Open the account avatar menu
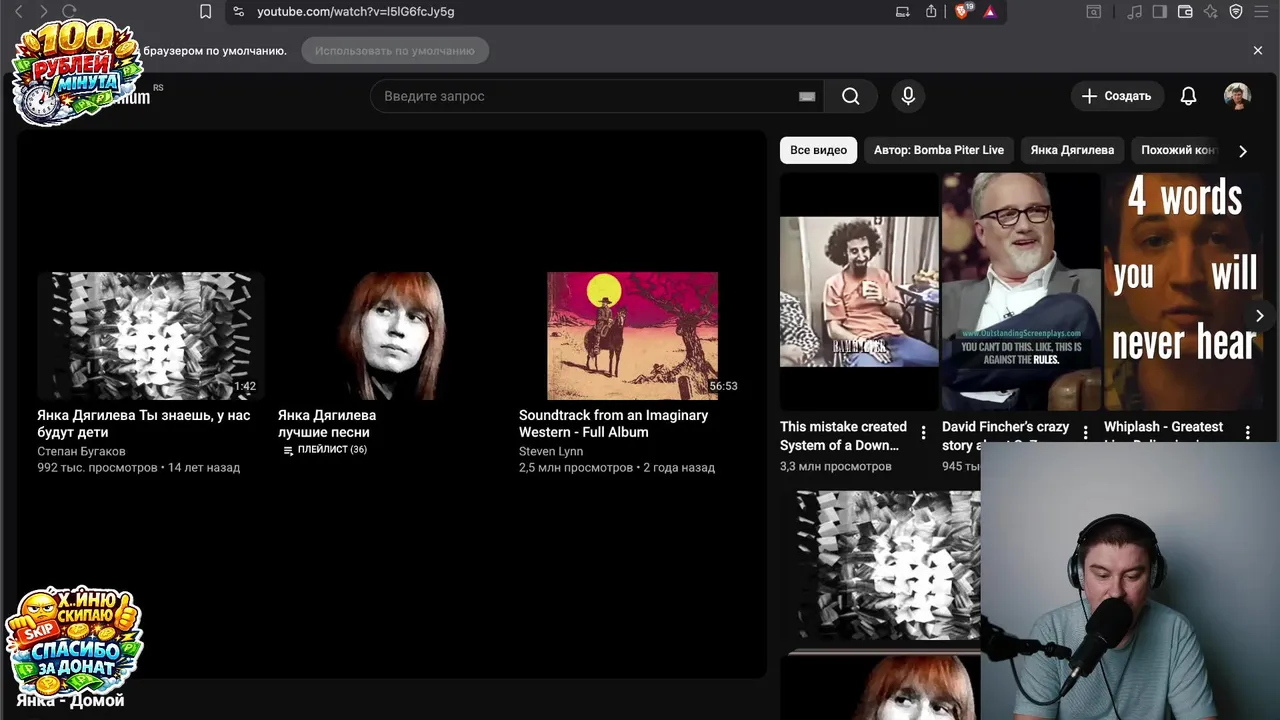Screen dimensions: 1280x720 [1237, 96]
